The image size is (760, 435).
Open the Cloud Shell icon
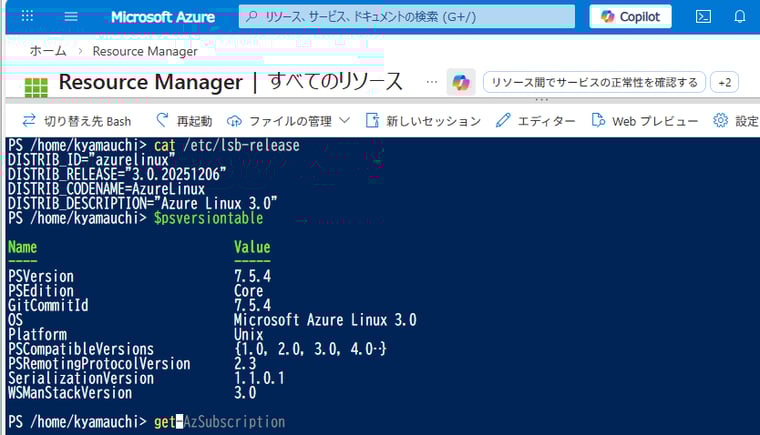[x=703, y=17]
